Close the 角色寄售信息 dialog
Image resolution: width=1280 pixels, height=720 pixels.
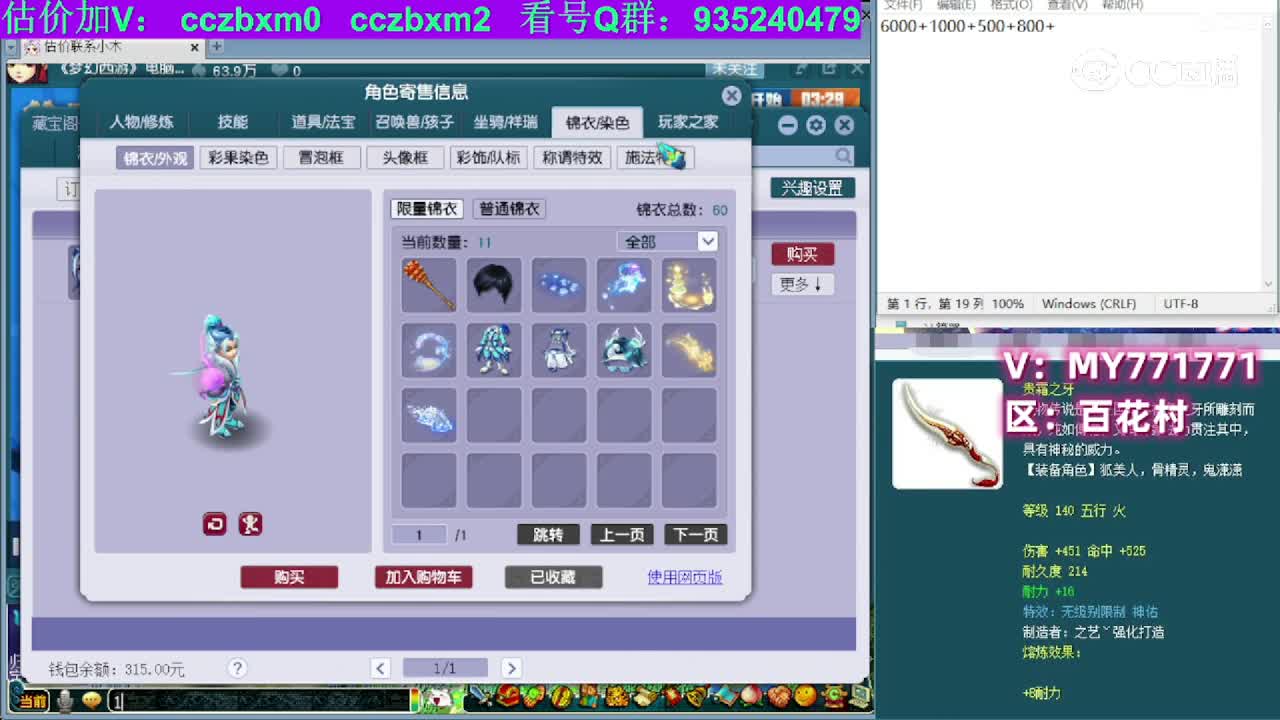click(732, 95)
